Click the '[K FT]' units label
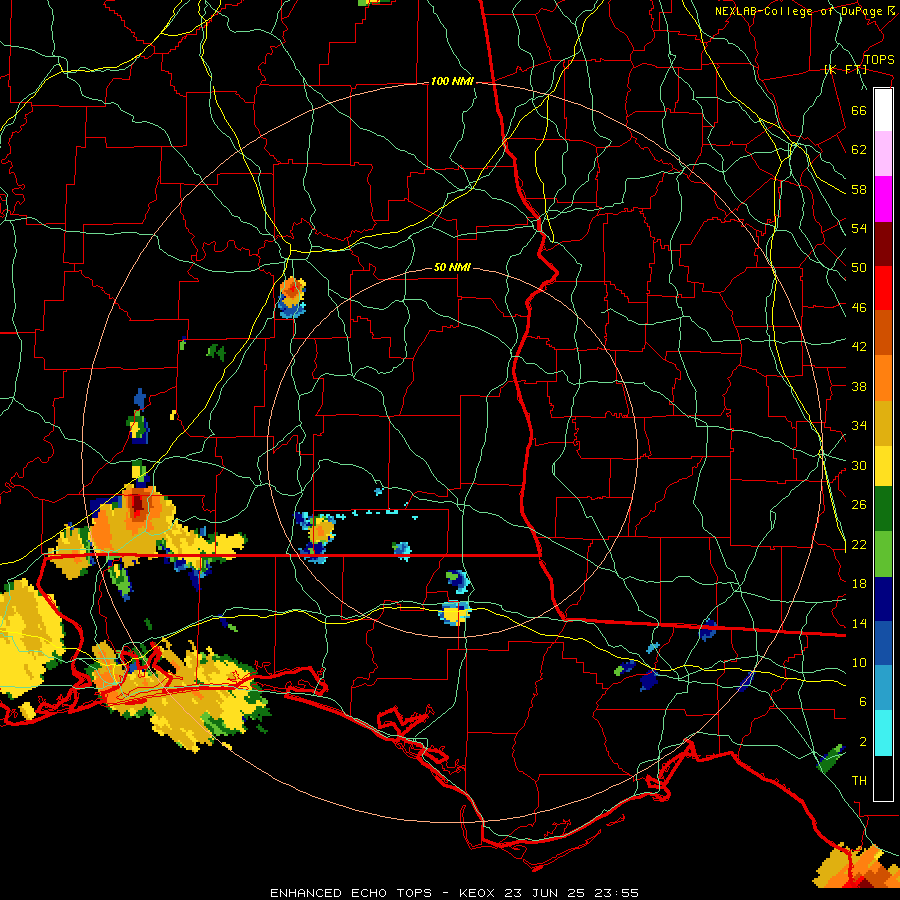This screenshot has height=900, width=900. tap(845, 69)
